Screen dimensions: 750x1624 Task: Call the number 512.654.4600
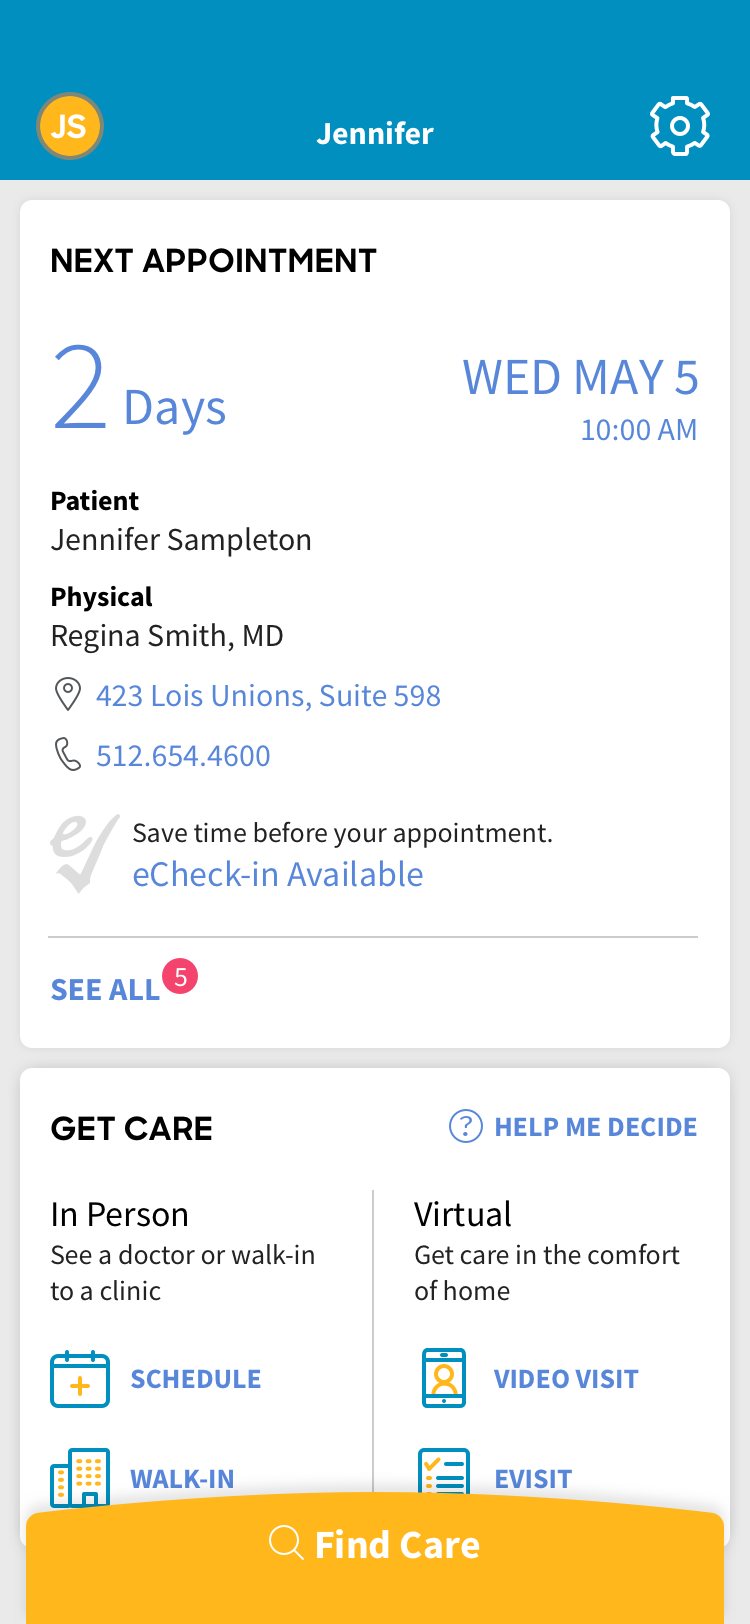(183, 756)
